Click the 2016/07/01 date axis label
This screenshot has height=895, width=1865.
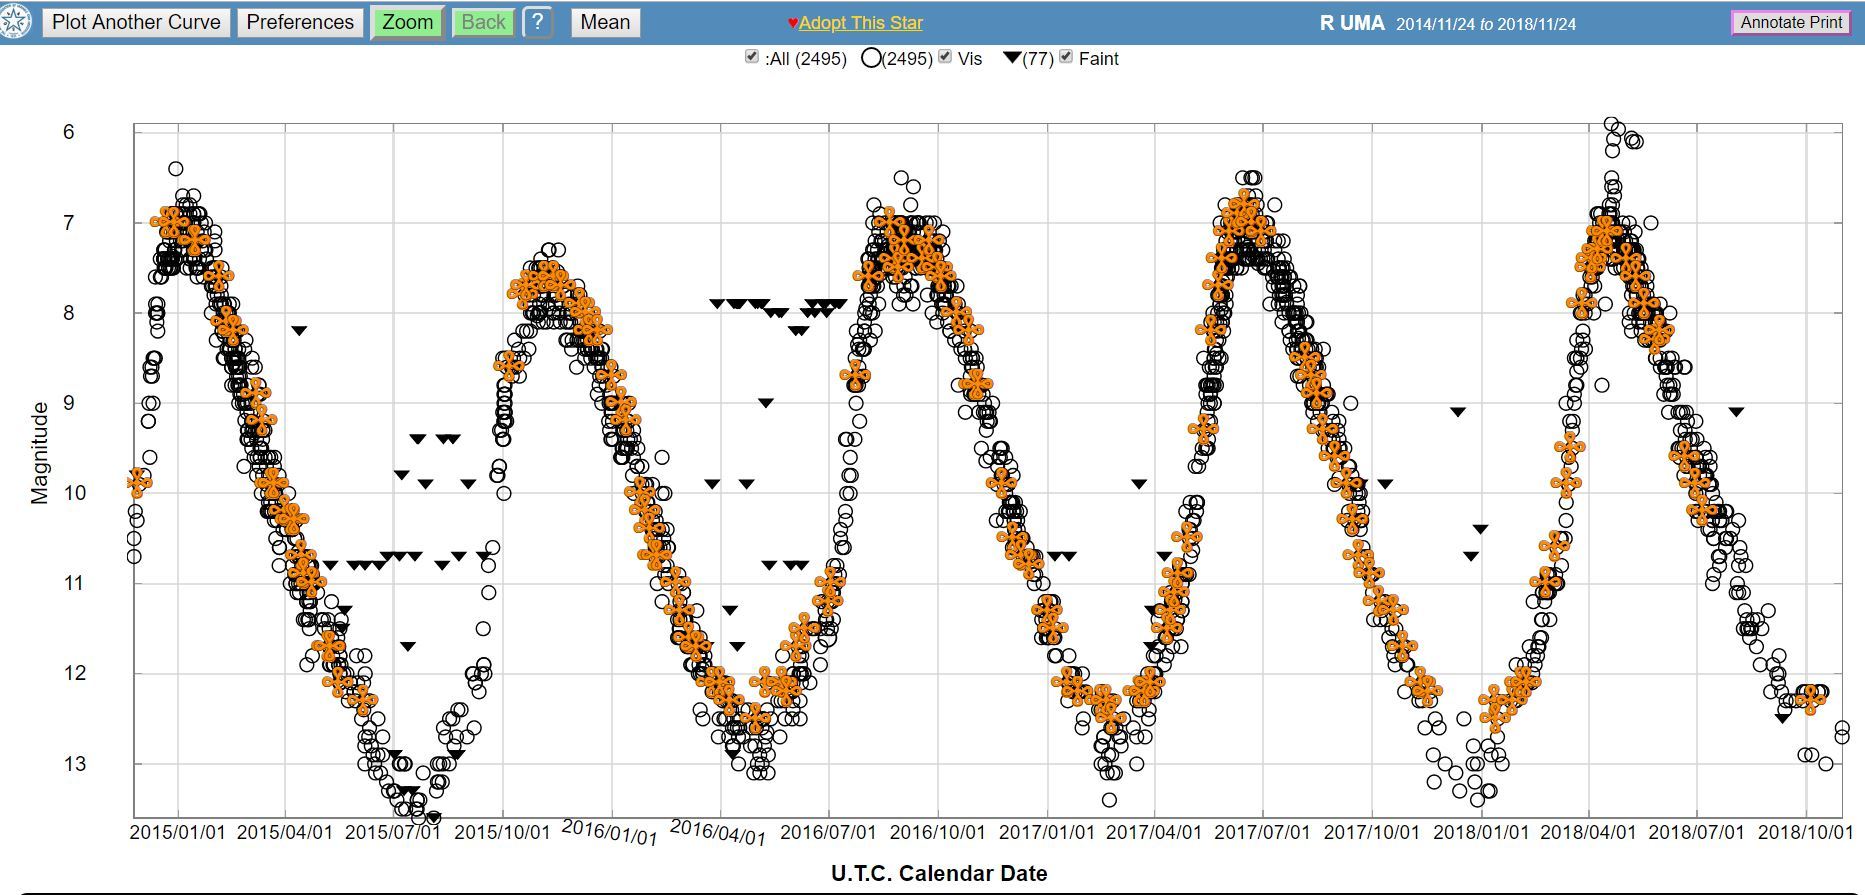click(828, 832)
